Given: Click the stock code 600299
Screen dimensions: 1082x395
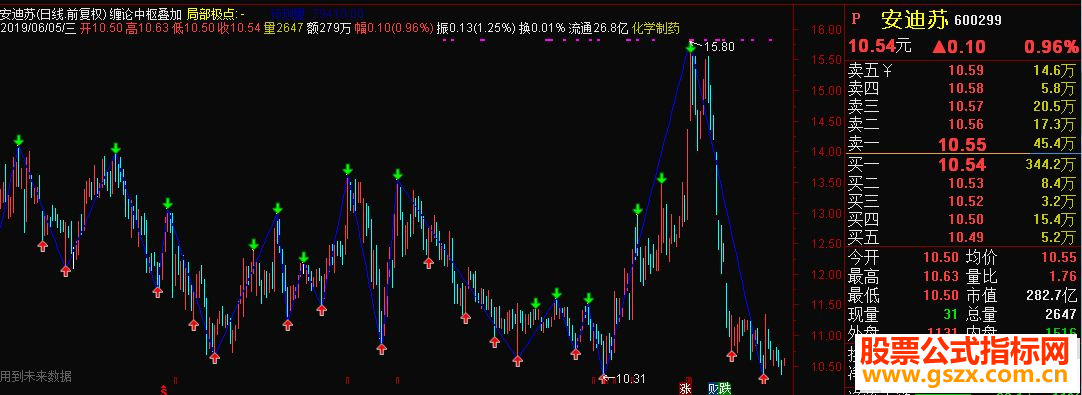Looking at the screenshot, I should coord(977,20).
